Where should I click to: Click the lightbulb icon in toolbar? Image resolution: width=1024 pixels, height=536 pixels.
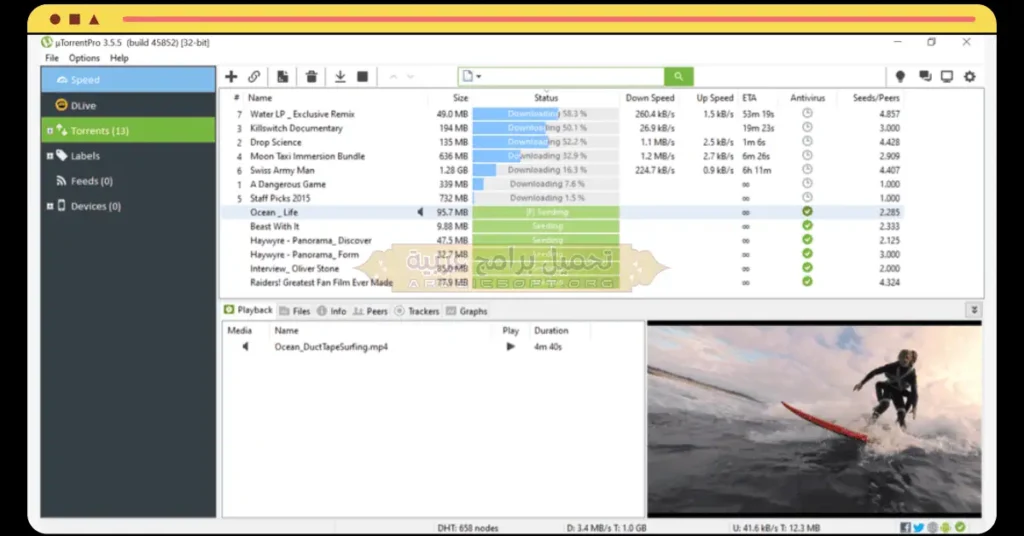pyautogui.click(x=900, y=76)
